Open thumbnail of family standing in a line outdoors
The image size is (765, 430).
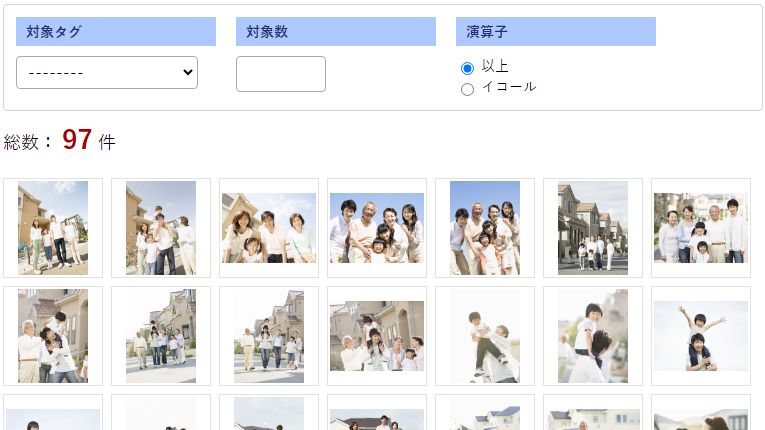701,228
